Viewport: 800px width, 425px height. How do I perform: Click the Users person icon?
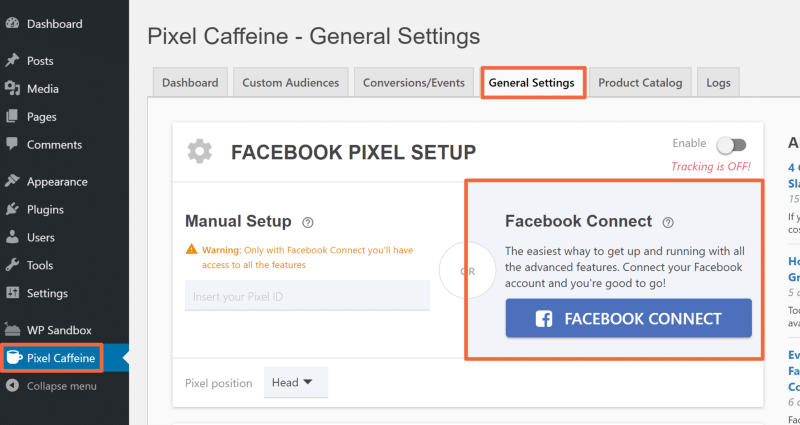[12, 238]
